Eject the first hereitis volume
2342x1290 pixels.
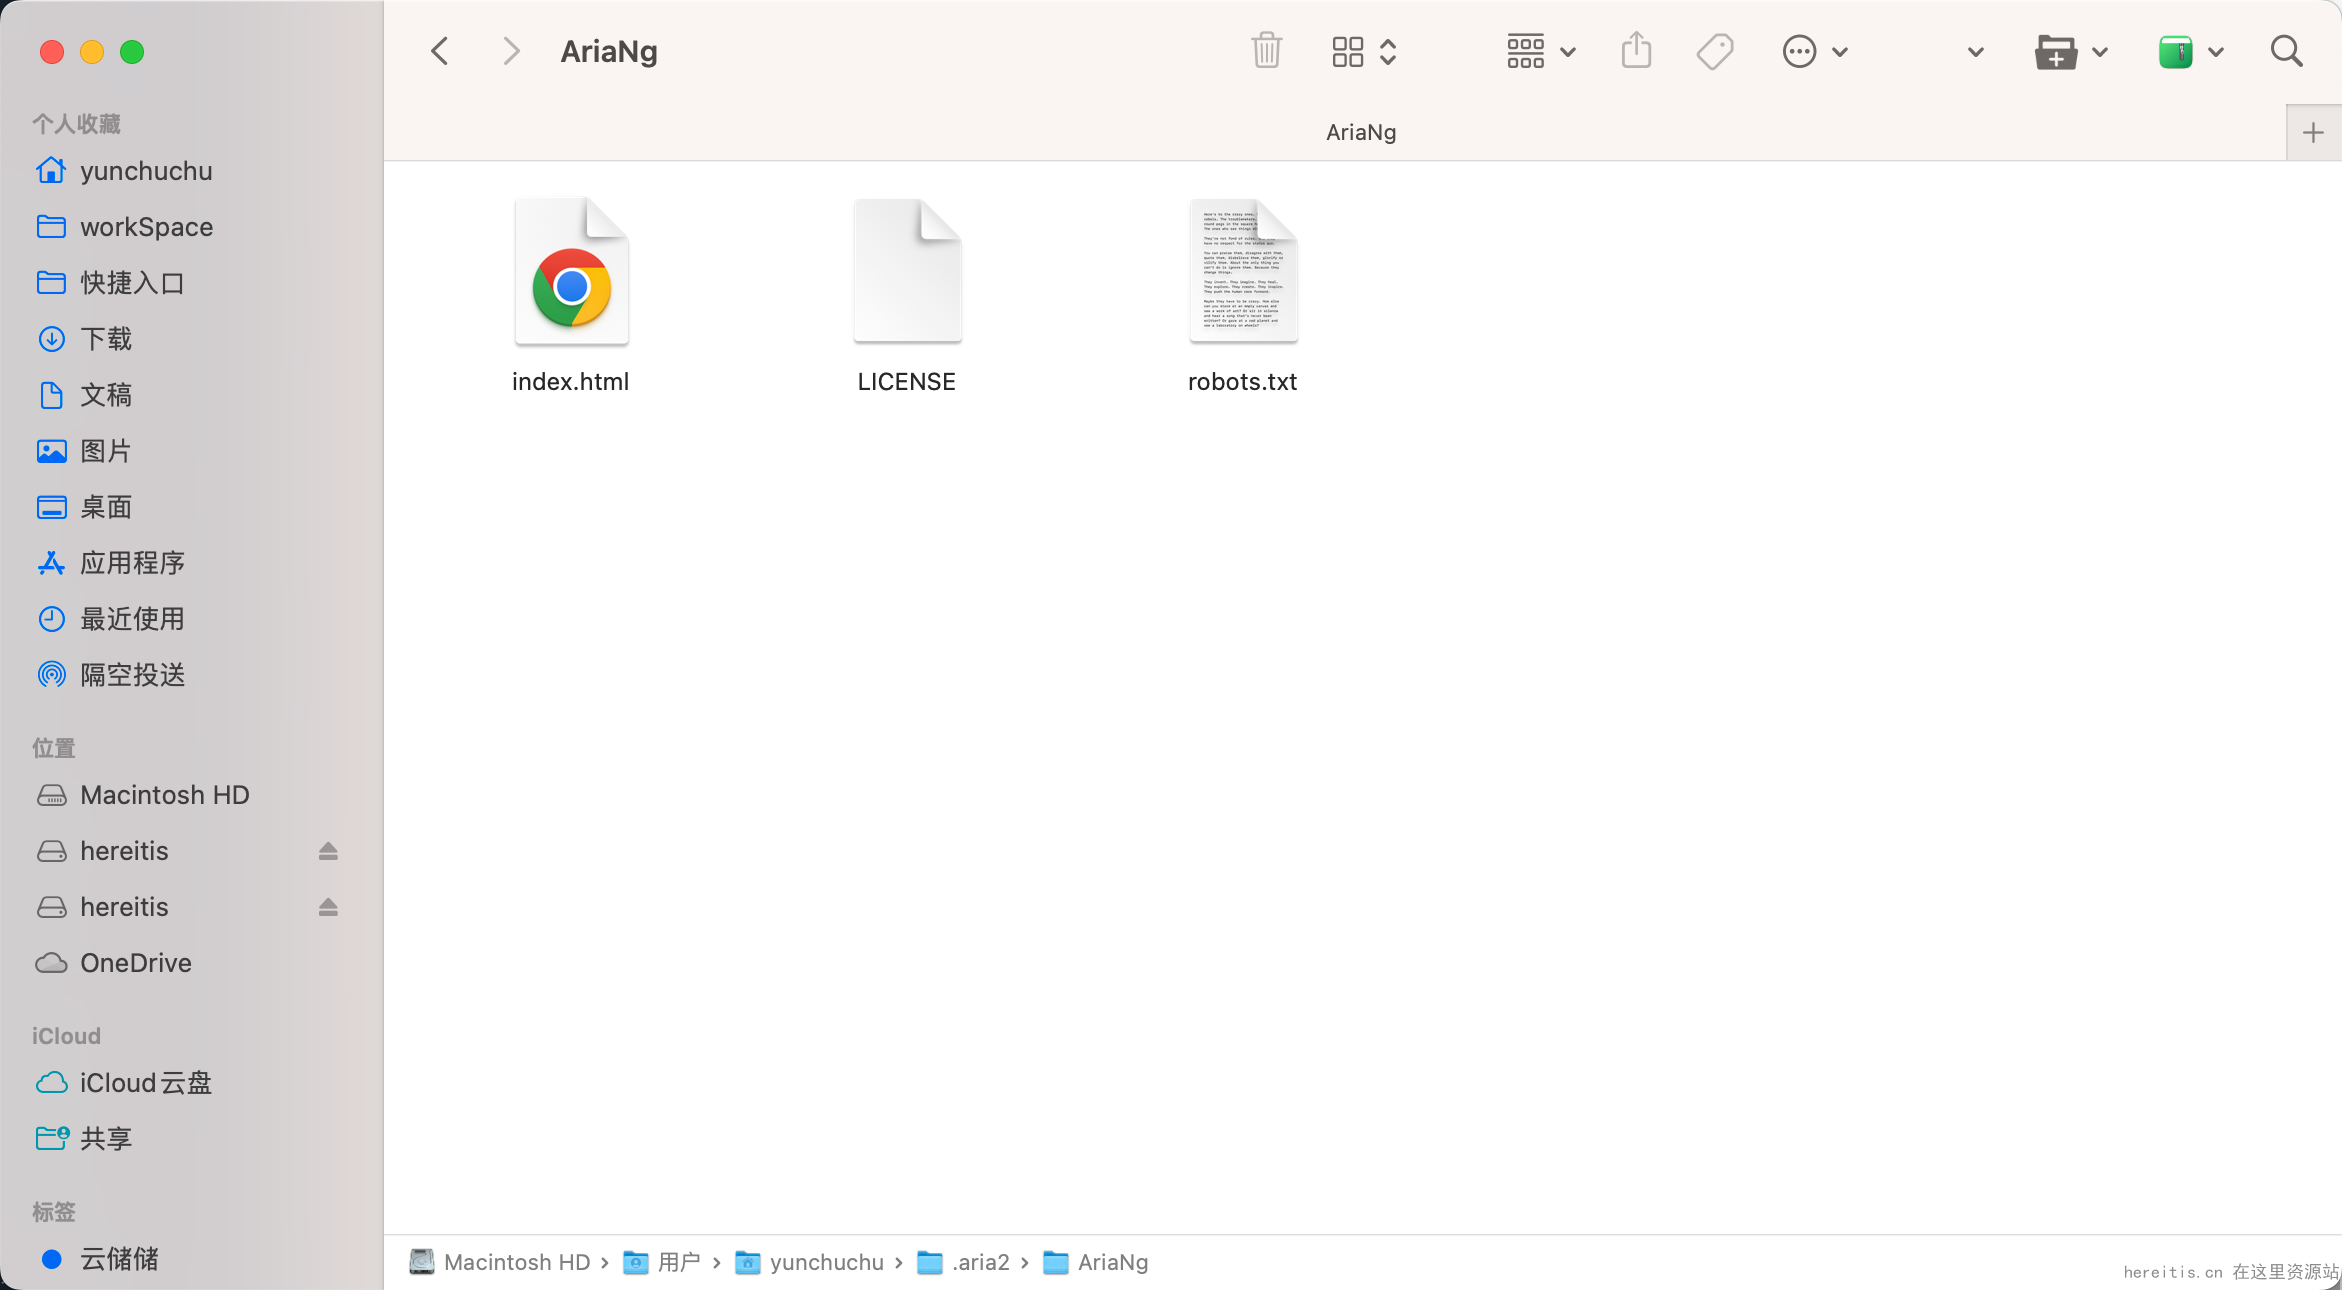coord(328,851)
